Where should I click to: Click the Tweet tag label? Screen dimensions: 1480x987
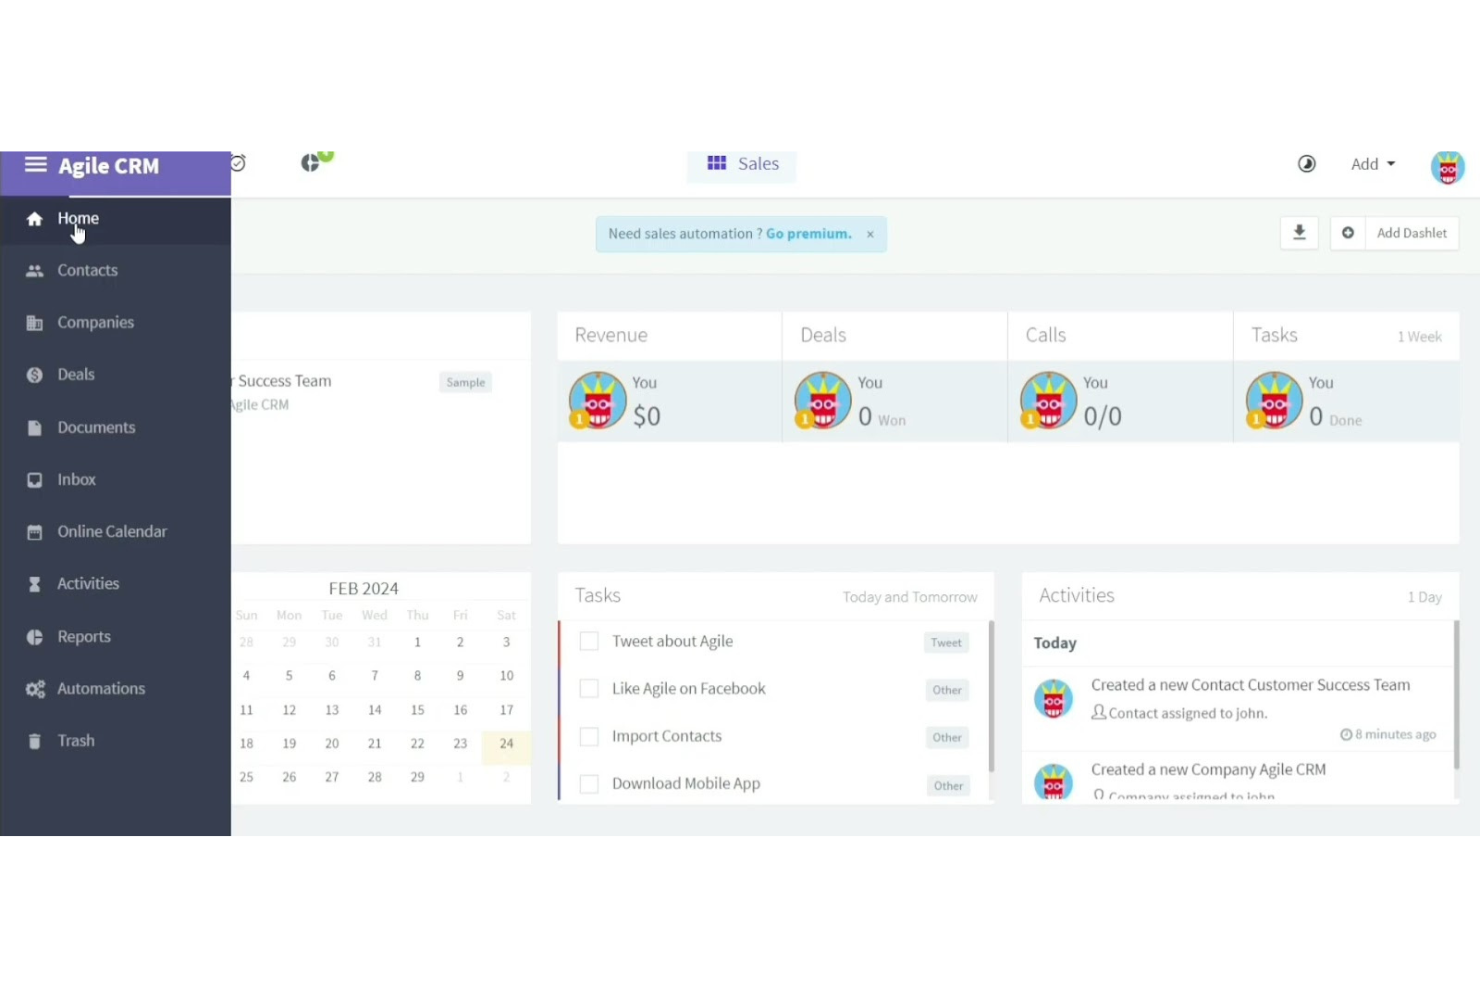click(946, 643)
